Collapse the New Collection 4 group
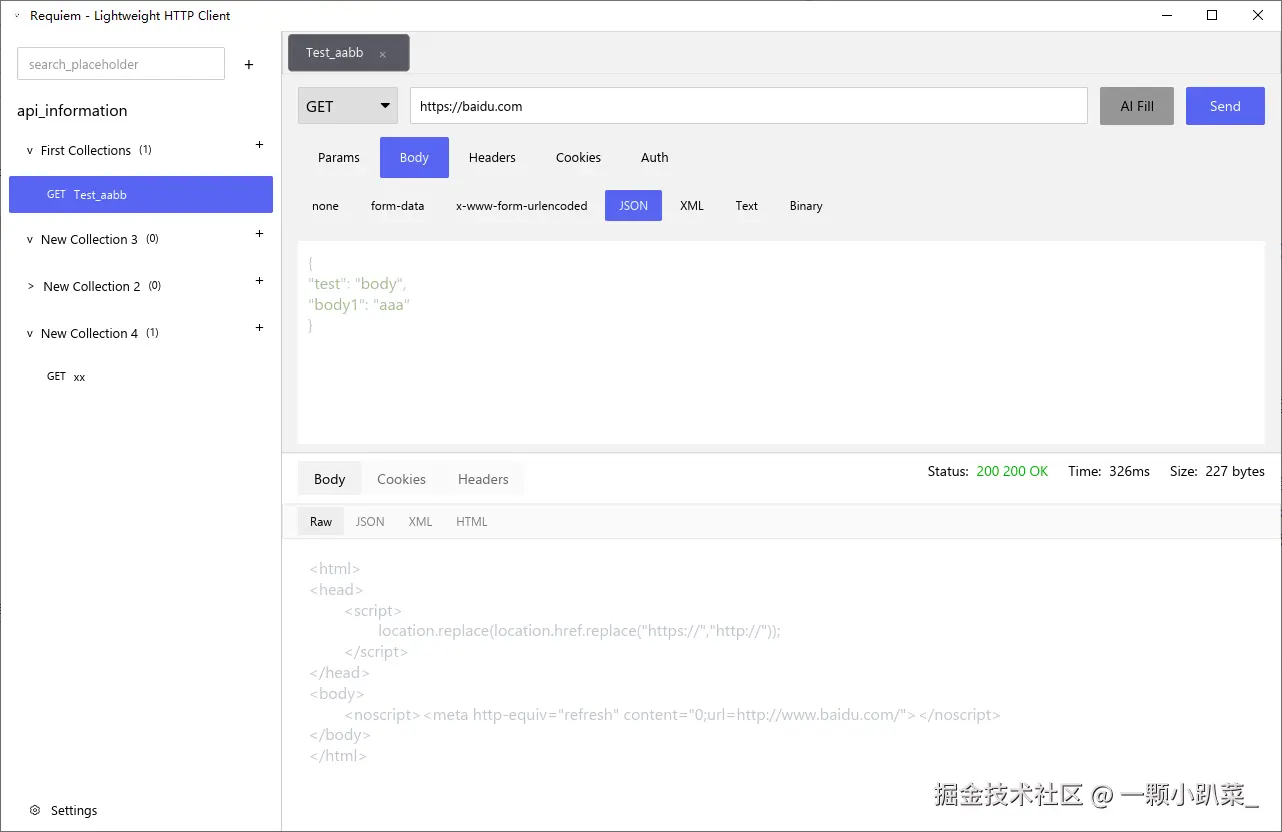This screenshot has width=1282, height=832. pyautogui.click(x=30, y=334)
